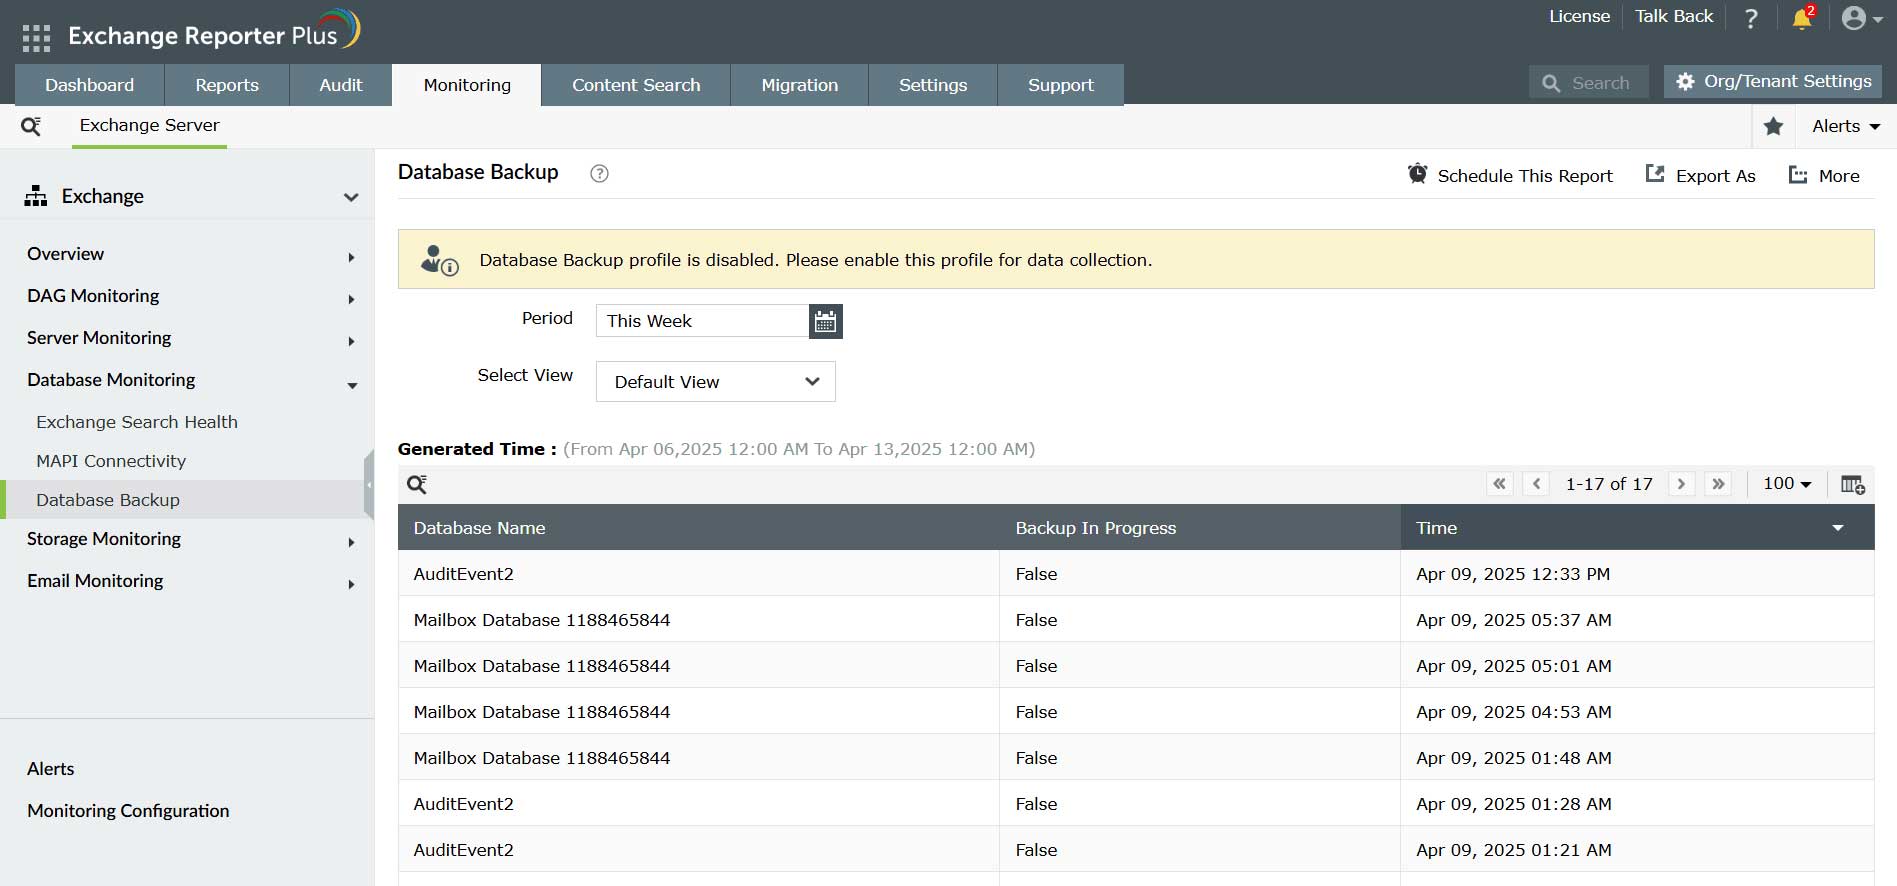Viewport: 1897px width, 886px height.
Task: Click the Apr 09, 2025 12:33 PM cell
Action: [x=1637, y=574]
